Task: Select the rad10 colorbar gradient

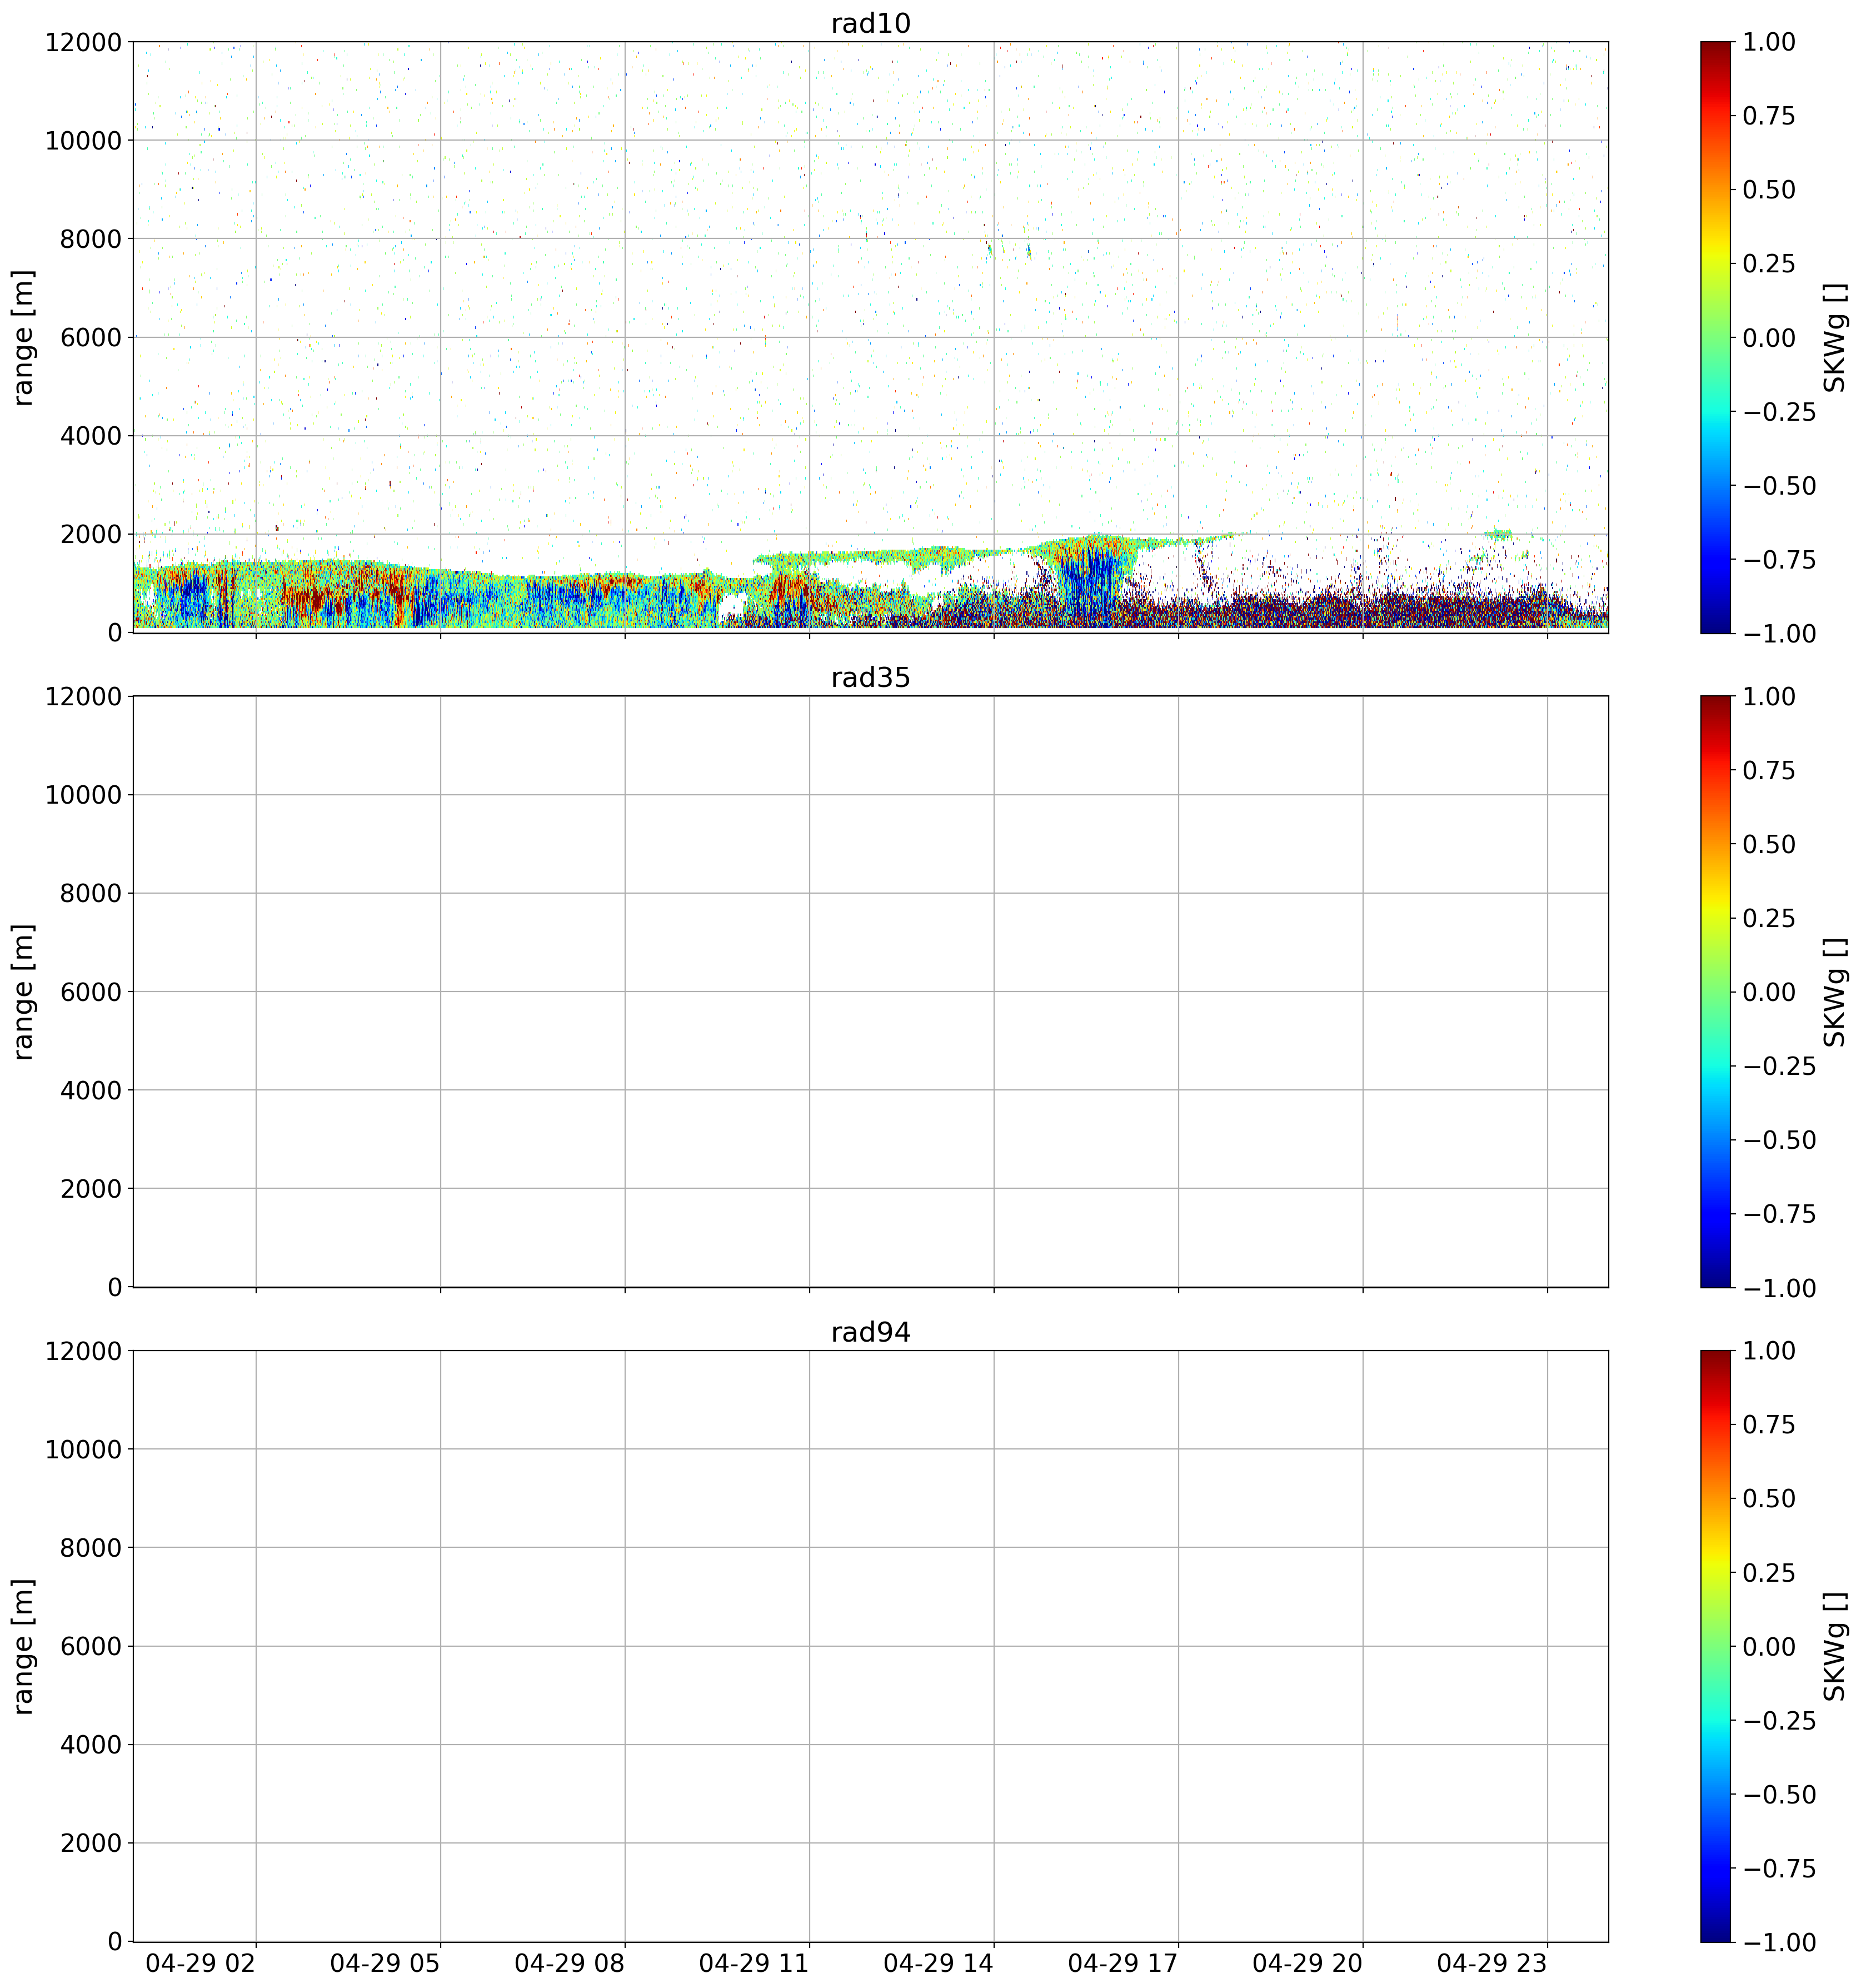Action: click(1715, 337)
